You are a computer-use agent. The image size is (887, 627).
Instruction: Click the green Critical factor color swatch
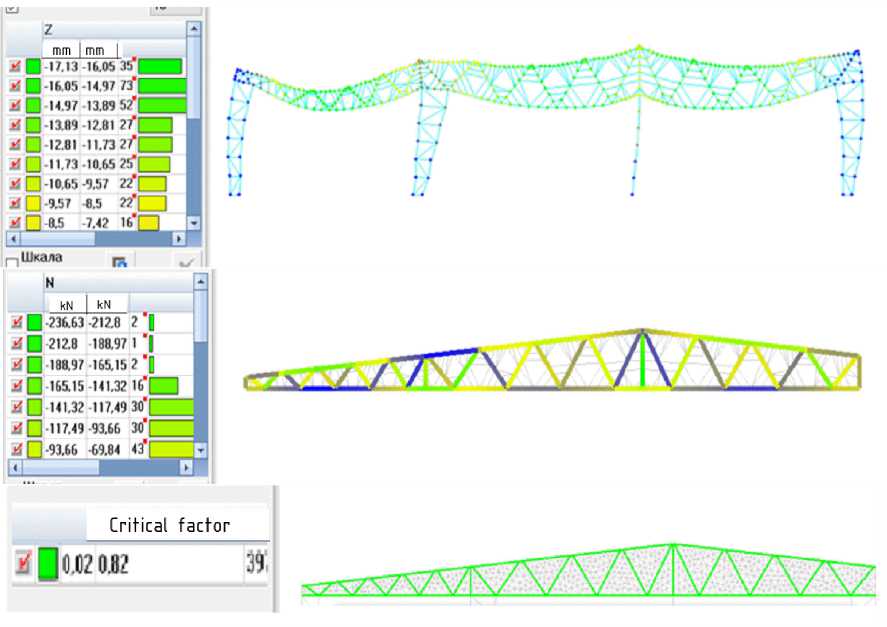[x=48, y=564]
